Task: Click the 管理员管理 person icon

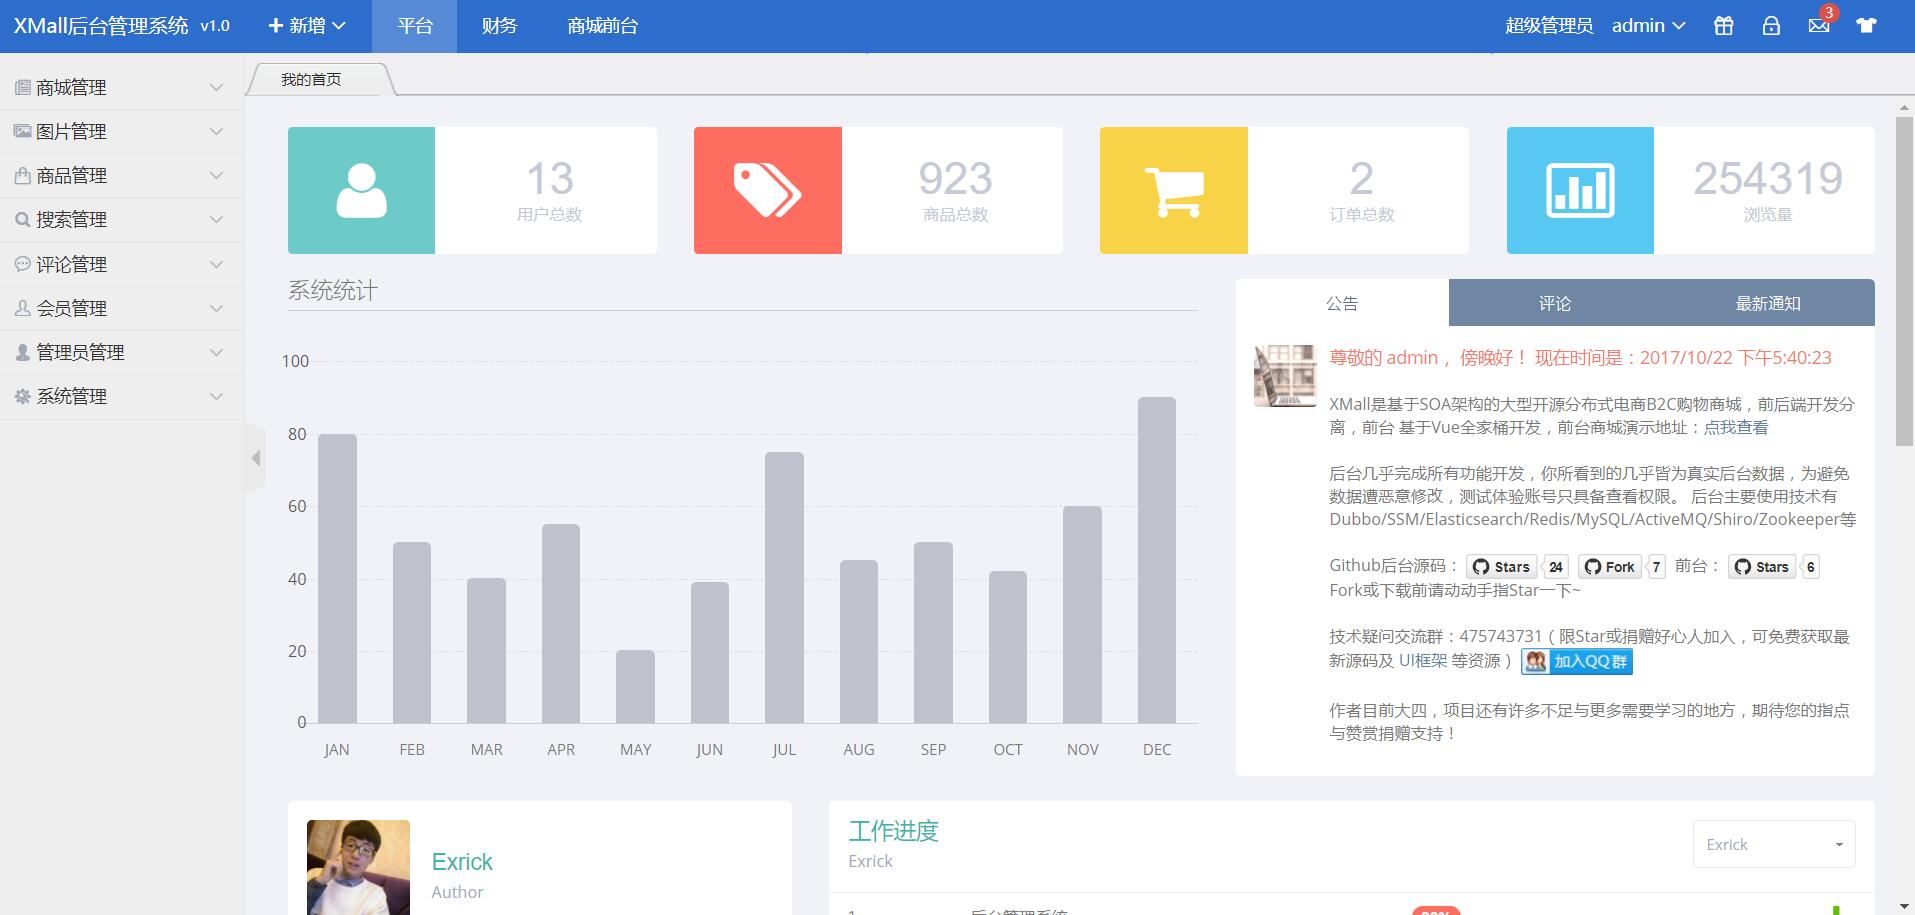Action: pos(22,352)
